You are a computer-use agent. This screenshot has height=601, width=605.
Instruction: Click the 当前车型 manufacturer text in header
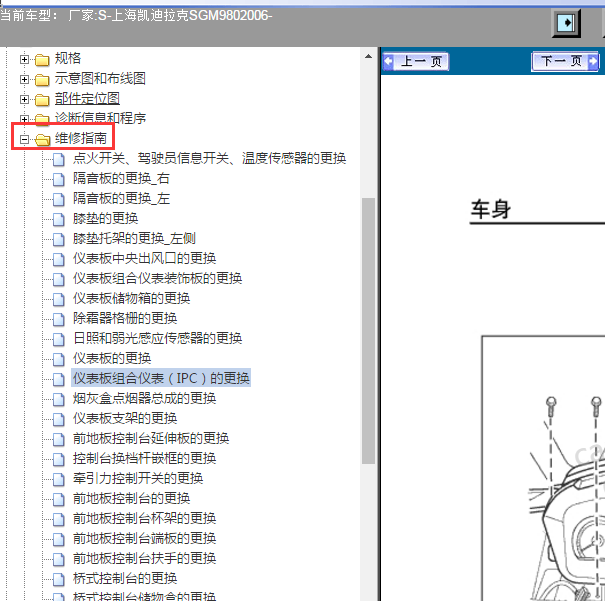pos(136,16)
